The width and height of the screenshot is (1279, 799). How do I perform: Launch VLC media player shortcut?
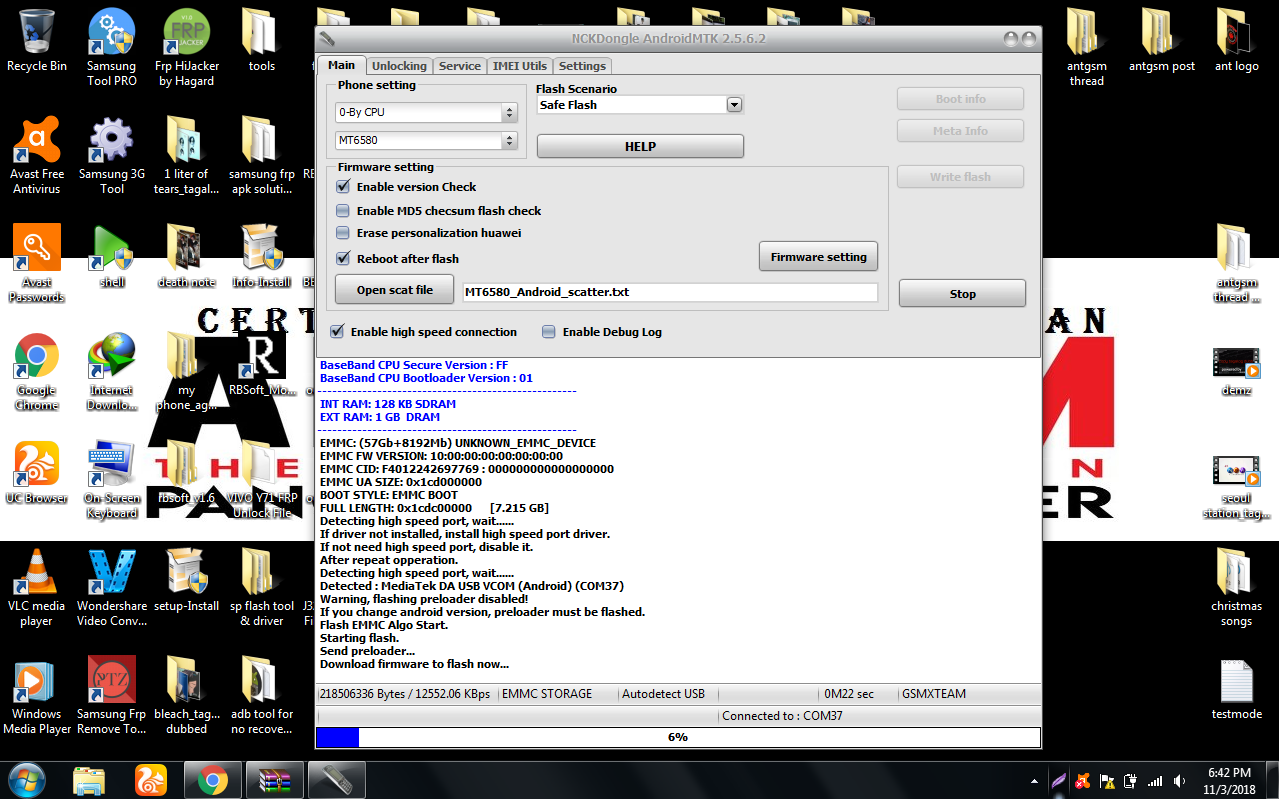tap(37, 587)
